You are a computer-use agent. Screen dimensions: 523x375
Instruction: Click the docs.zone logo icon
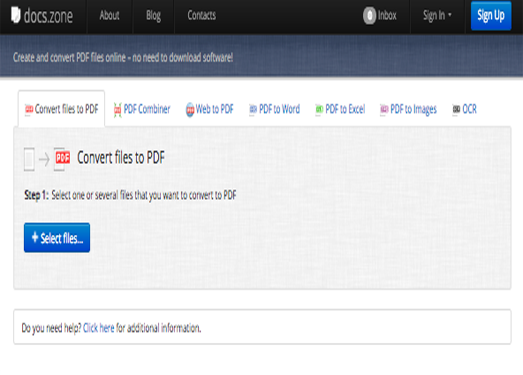coord(16,15)
